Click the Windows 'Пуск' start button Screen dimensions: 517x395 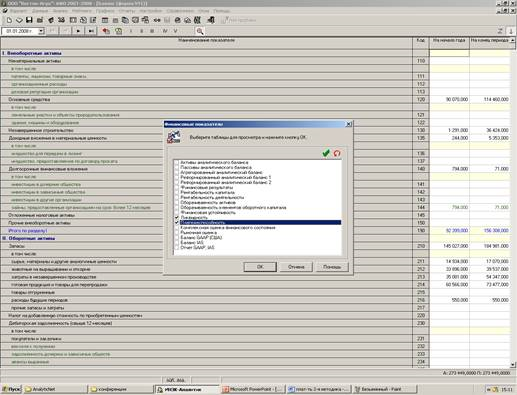(x=11, y=389)
